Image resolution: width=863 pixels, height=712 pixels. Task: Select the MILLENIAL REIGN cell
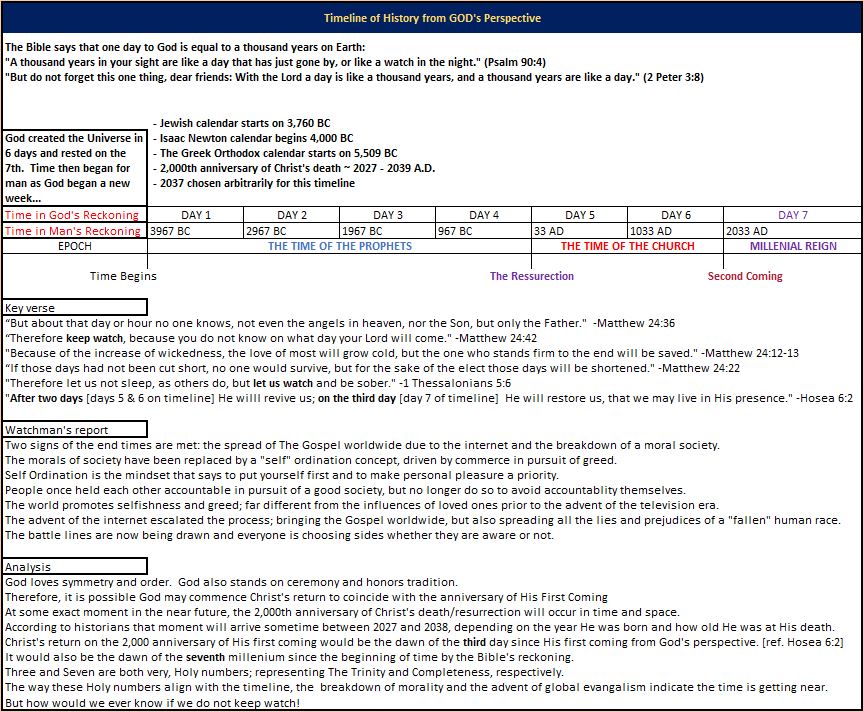(x=793, y=246)
